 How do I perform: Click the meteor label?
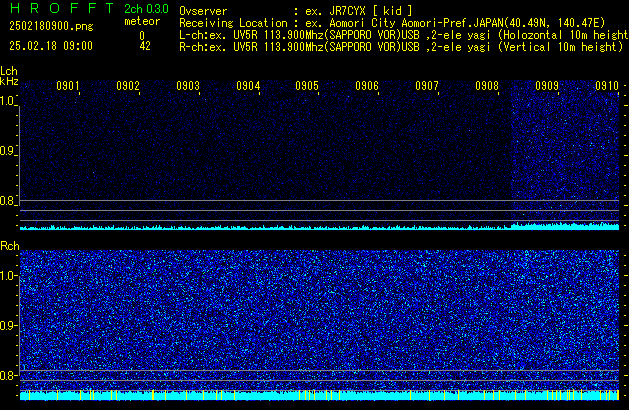[142, 21]
